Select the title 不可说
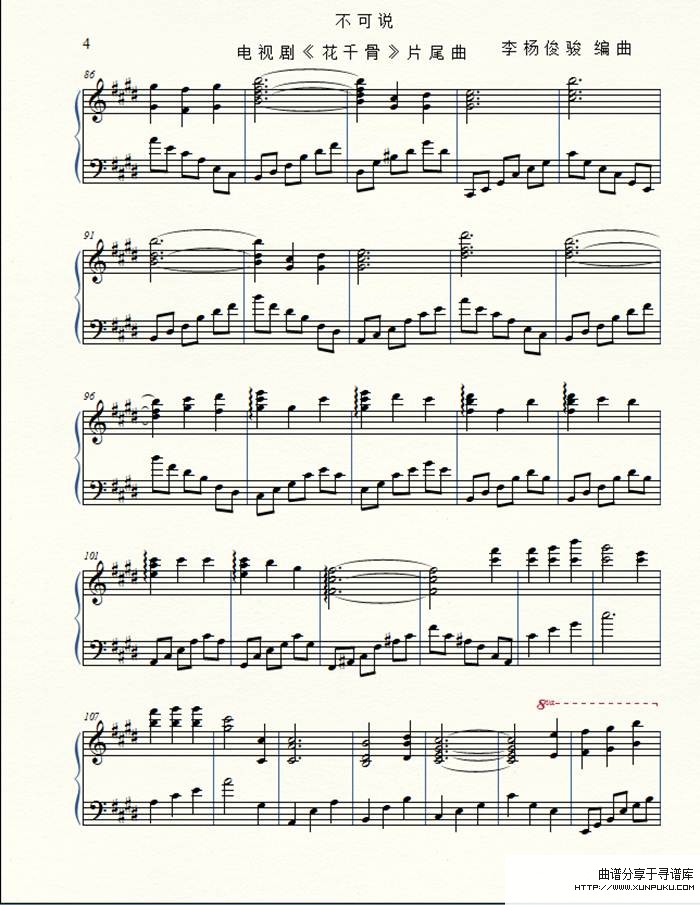Screen dimensions: 700x905 click(364, 22)
